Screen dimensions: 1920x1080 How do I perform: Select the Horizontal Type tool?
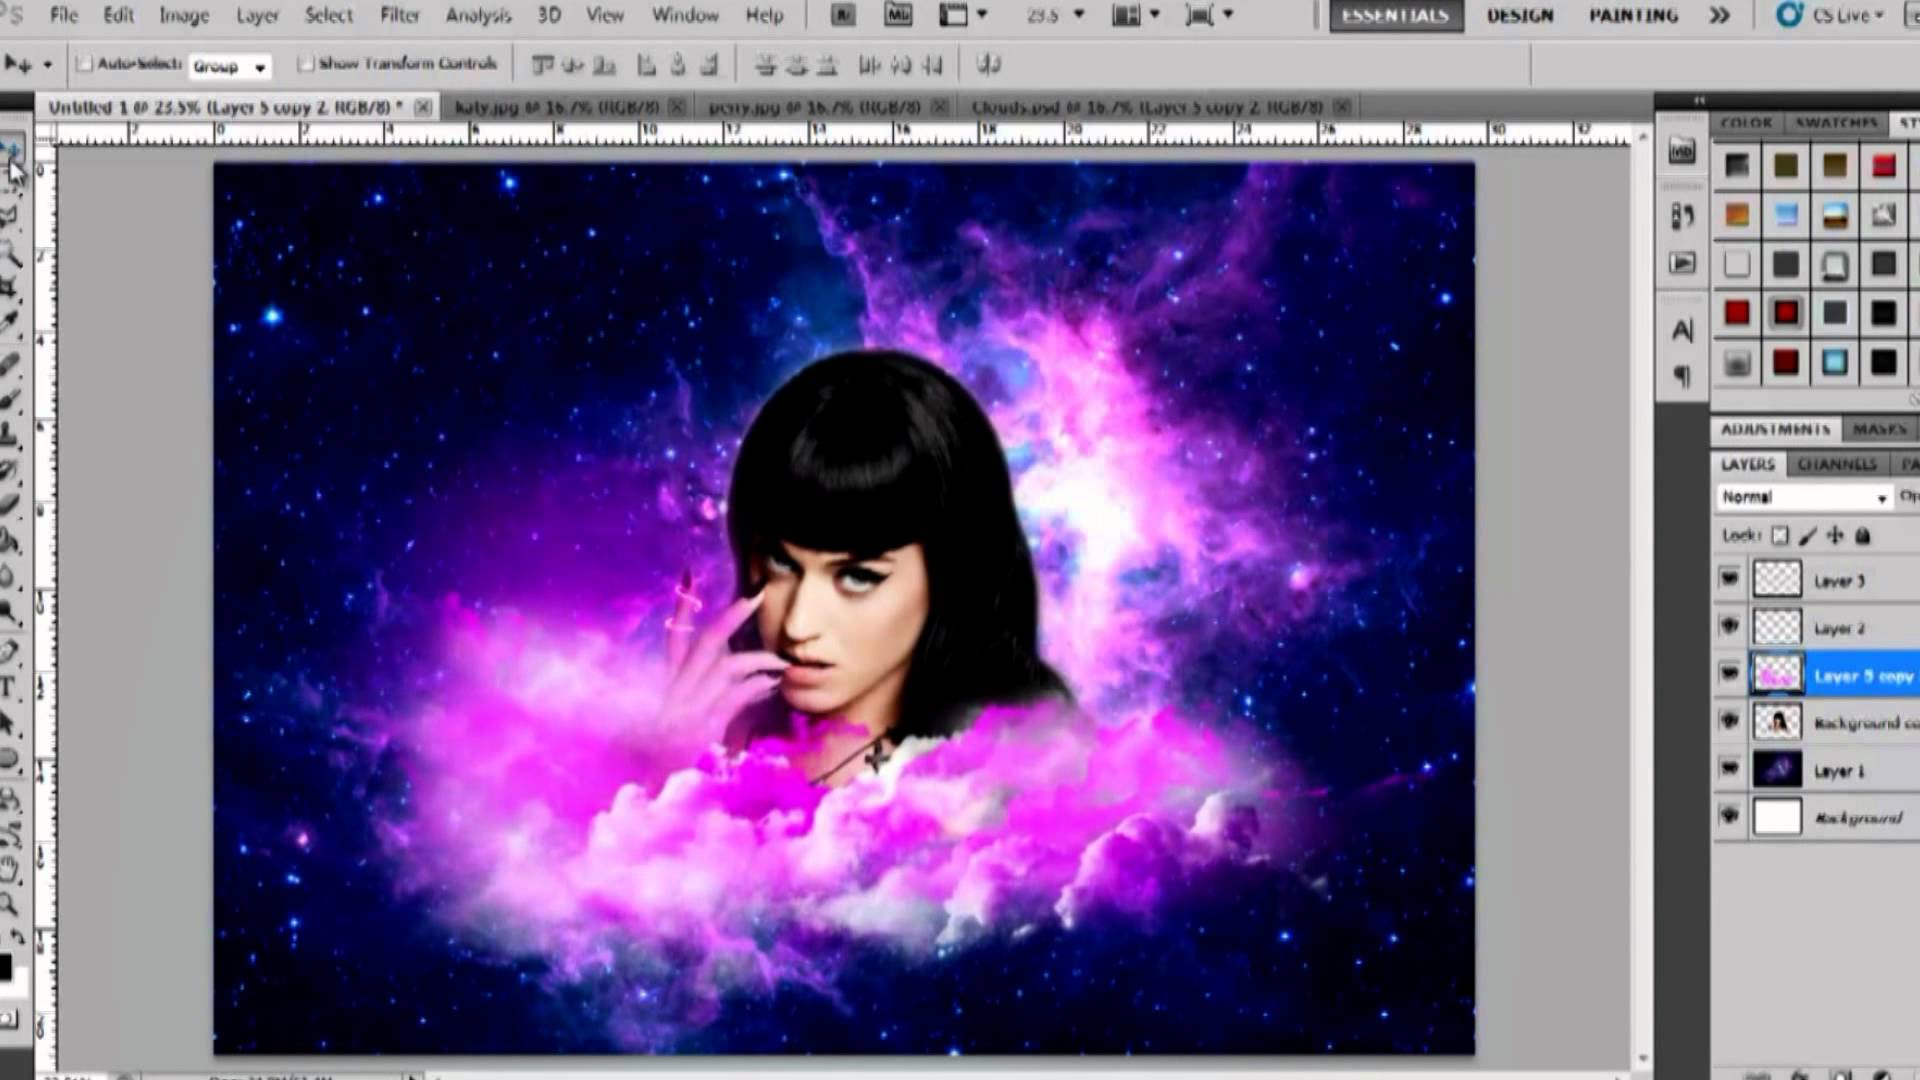tap(8, 687)
